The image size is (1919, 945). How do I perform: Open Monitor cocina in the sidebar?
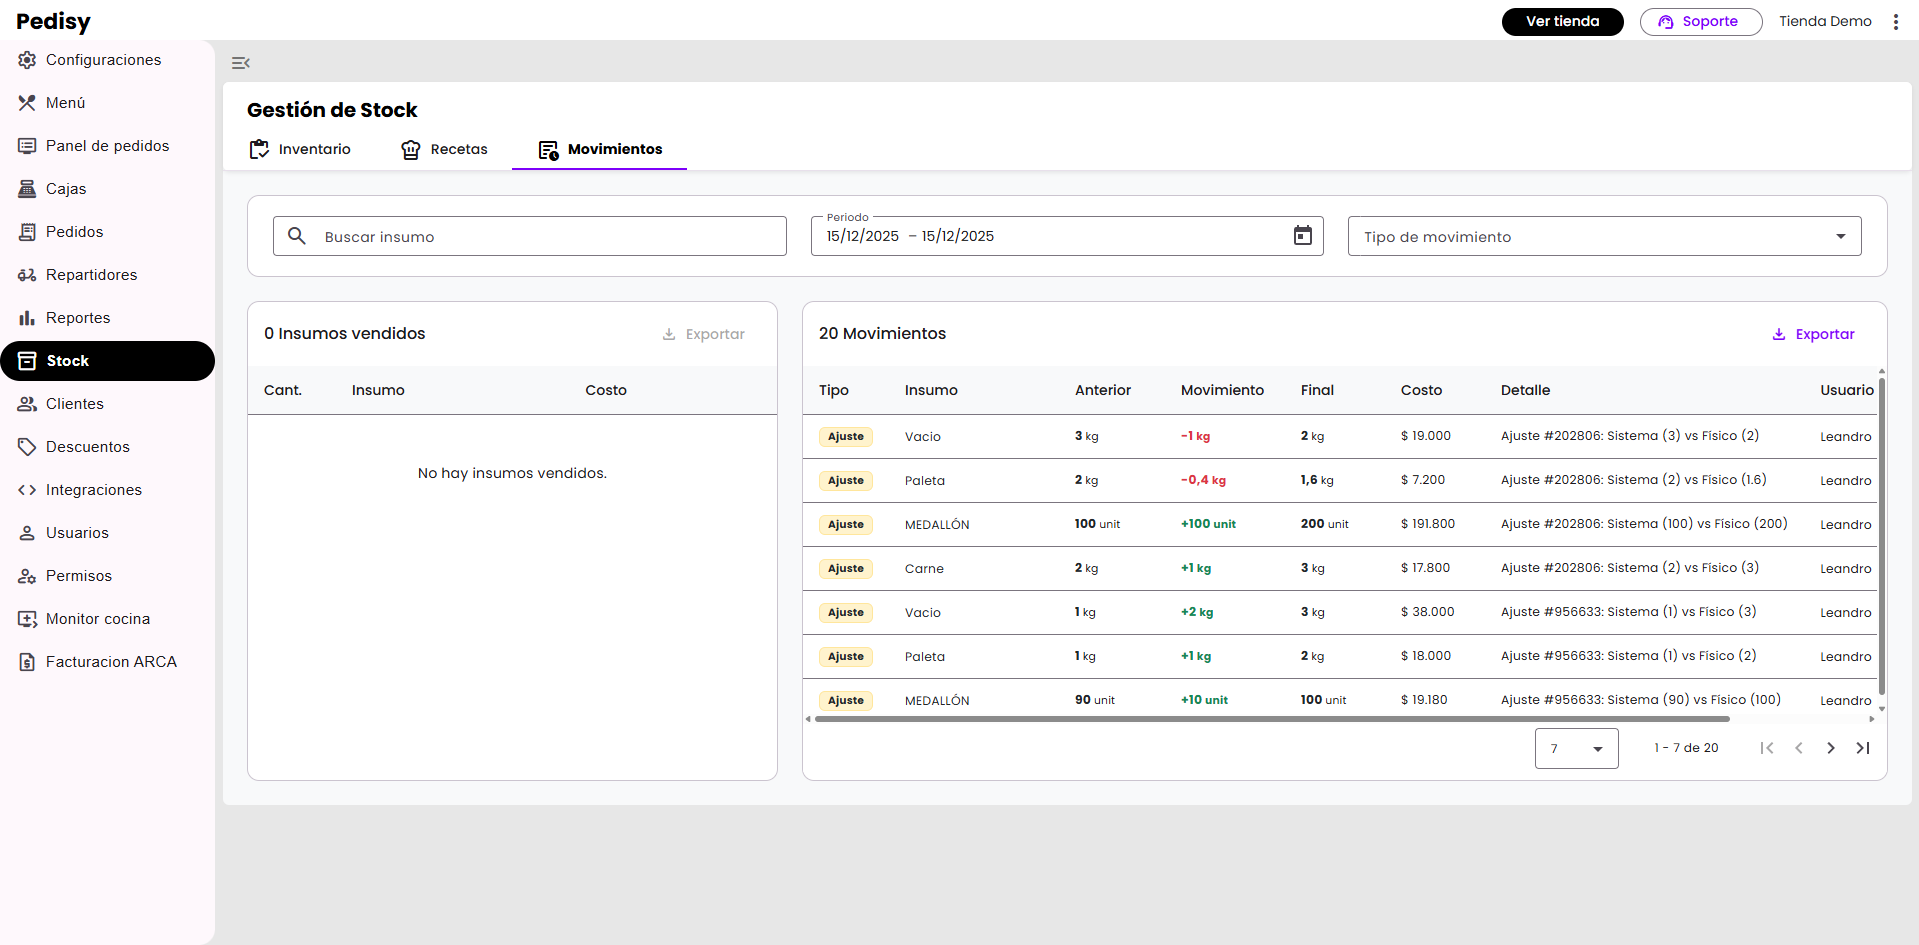(97, 619)
